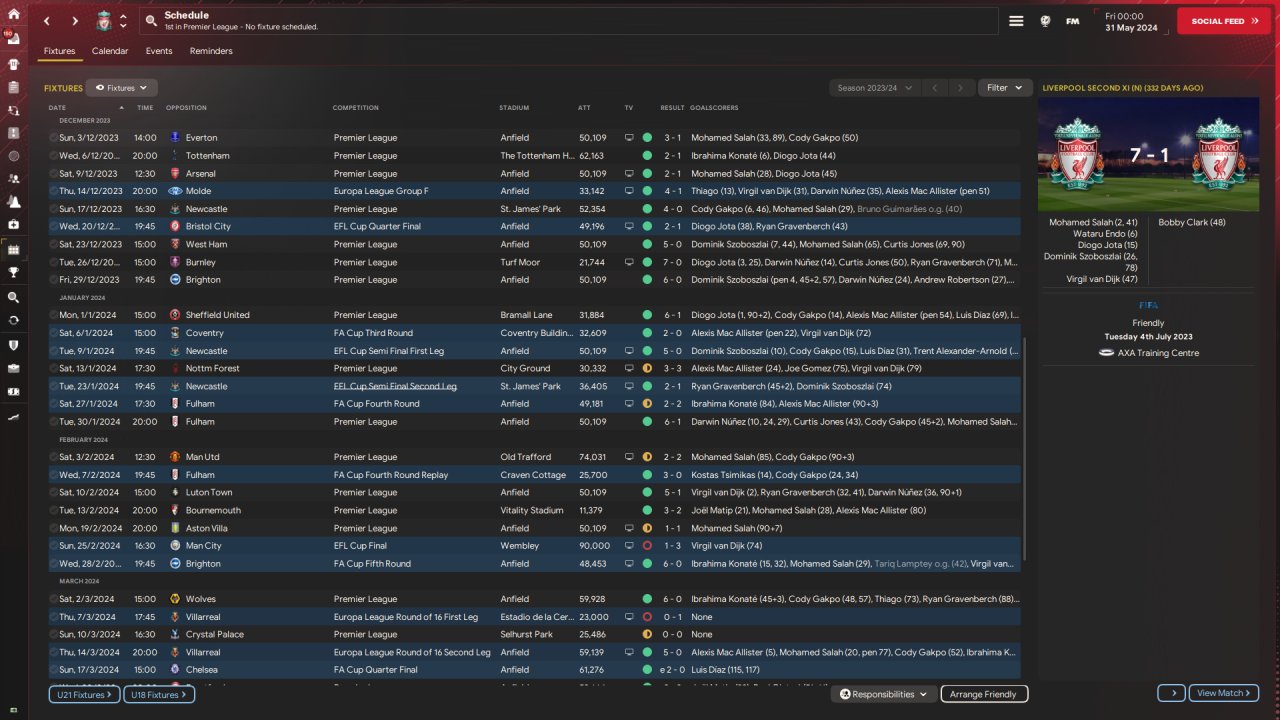Go to the next season arrow
The width and height of the screenshot is (1280, 720).
tap(961, 88)
